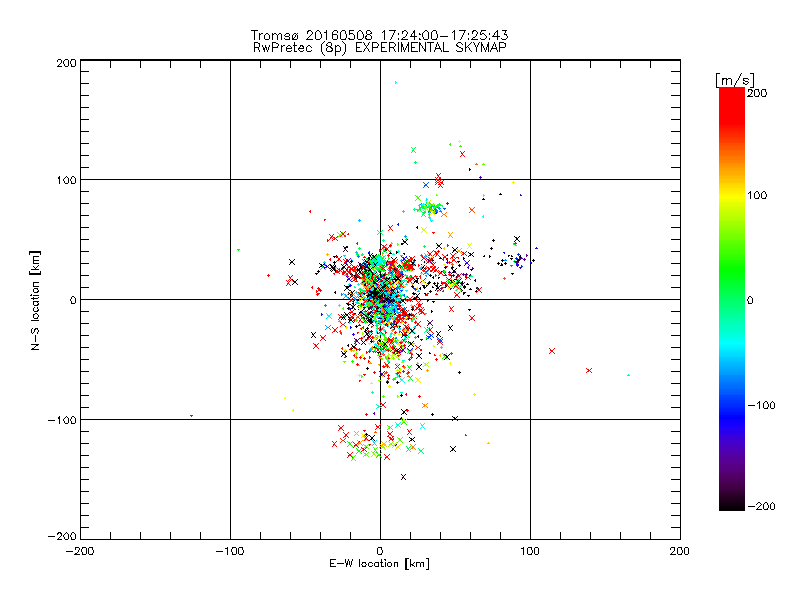Image resolution: width=800 pixels, height=600 pixels.
Task: Click the 'E-W location [km]' axis label
Action: [x=379, y=563]
